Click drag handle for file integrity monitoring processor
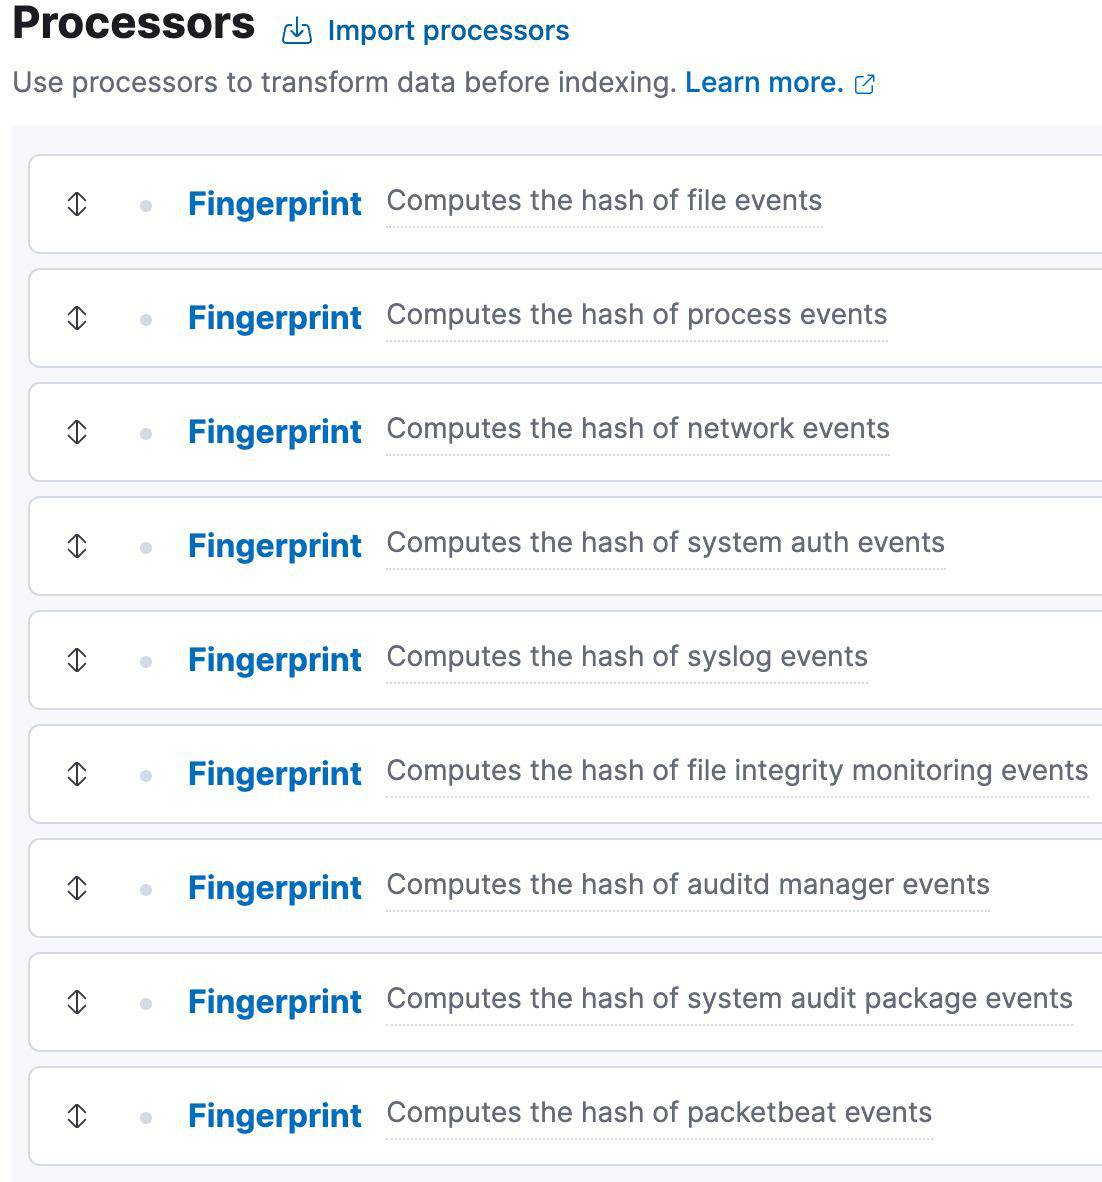 77,774
